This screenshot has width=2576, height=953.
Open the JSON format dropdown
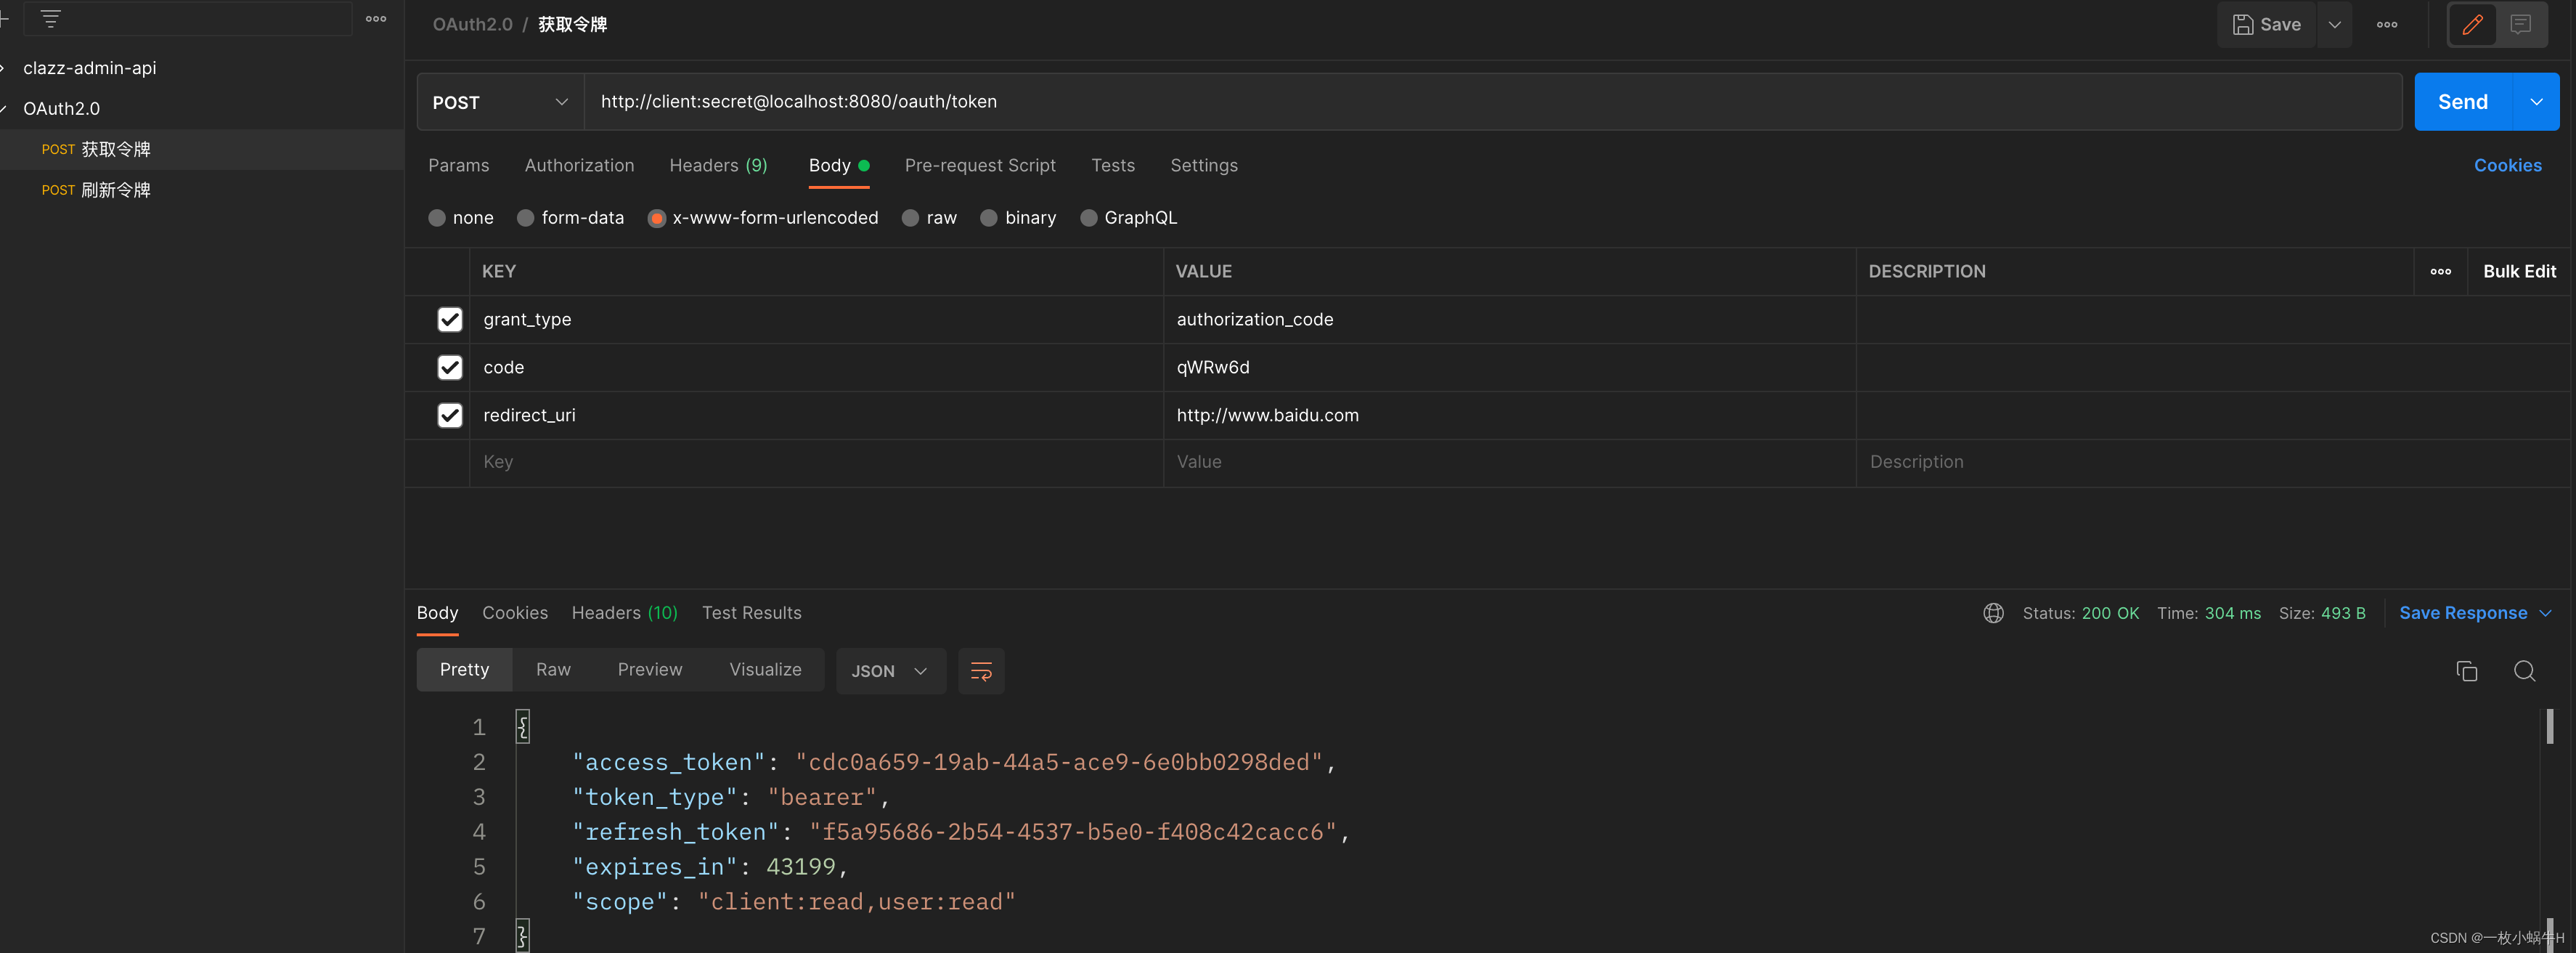point(890,671)
